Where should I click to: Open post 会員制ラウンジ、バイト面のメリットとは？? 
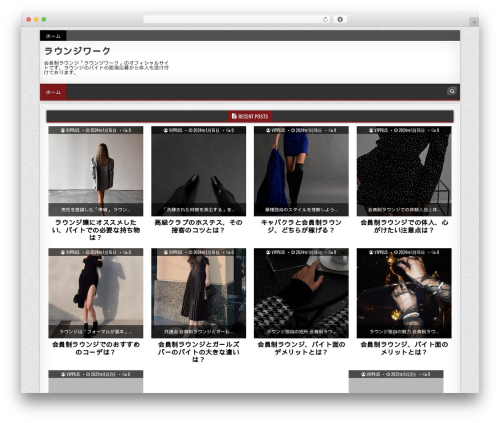404,348
